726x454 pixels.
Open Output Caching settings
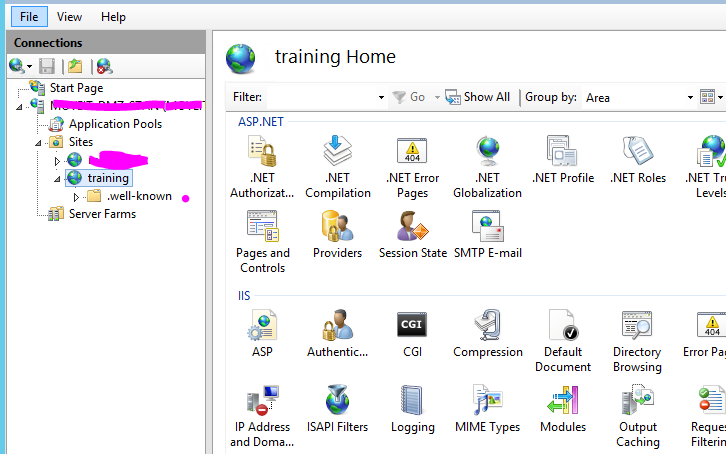(x=638, y=416)
